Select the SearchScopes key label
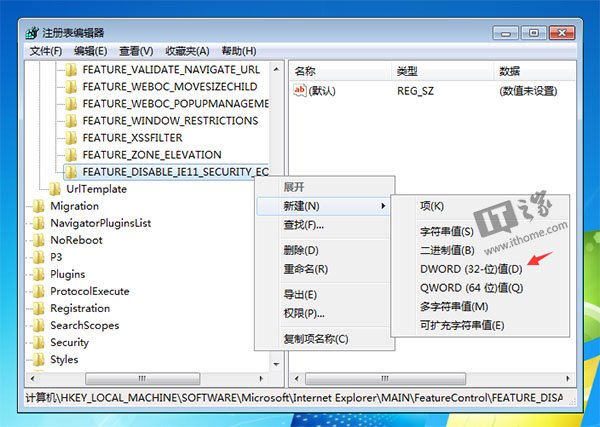Viewport: 600px width, 427px height. pos(85,325)
